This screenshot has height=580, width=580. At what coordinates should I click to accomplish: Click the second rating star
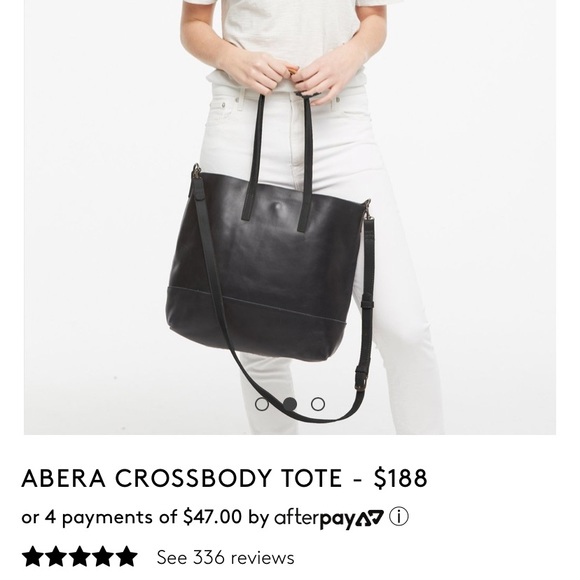pos(55,556)
